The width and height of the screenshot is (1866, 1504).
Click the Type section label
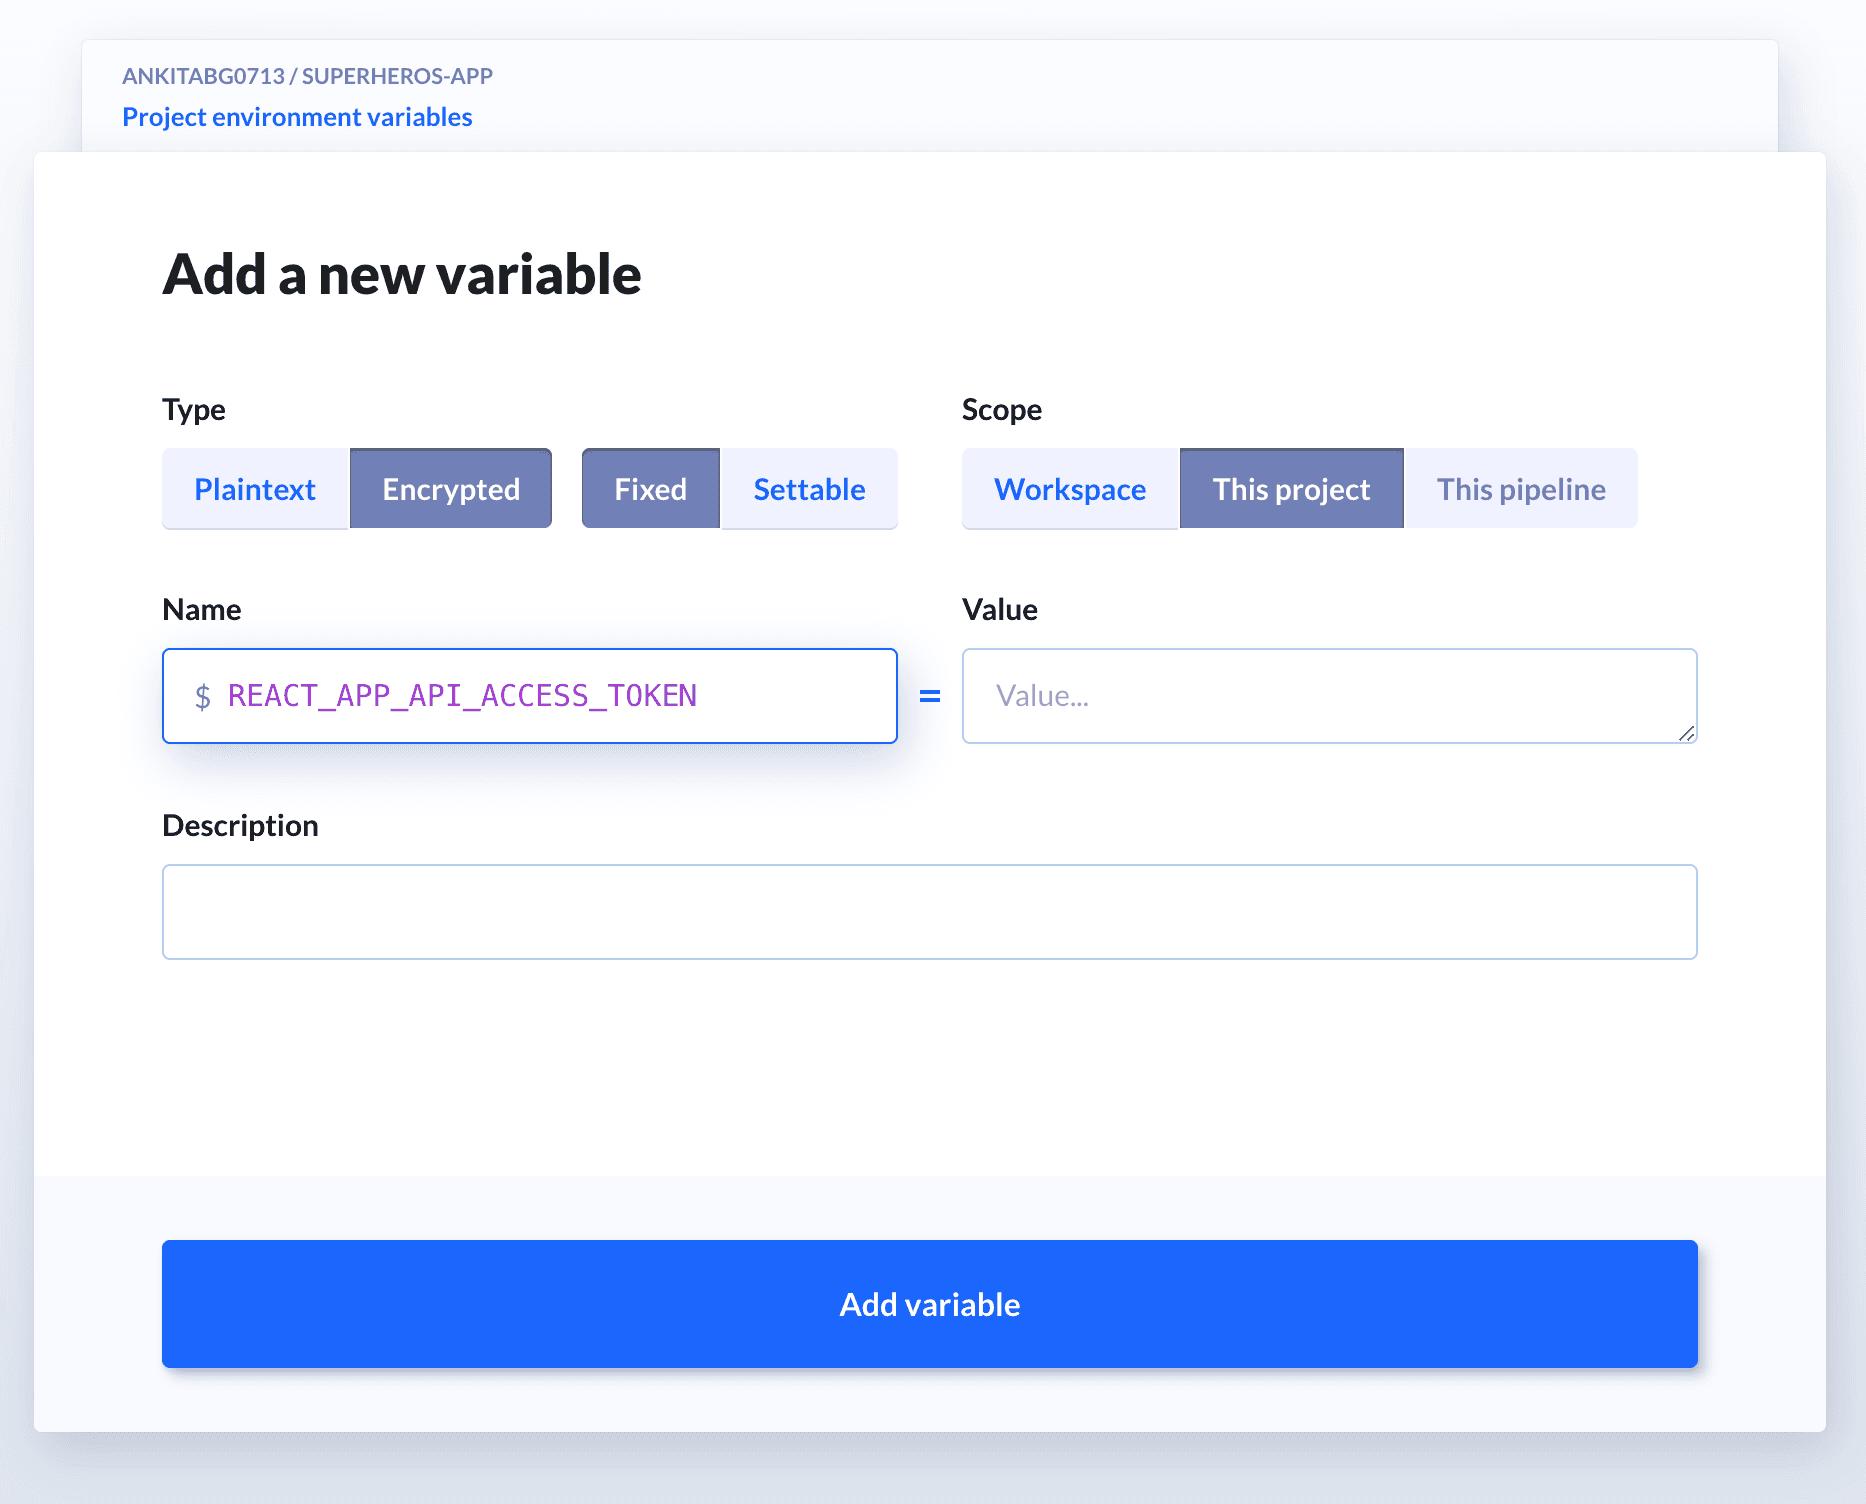(194, 410)
